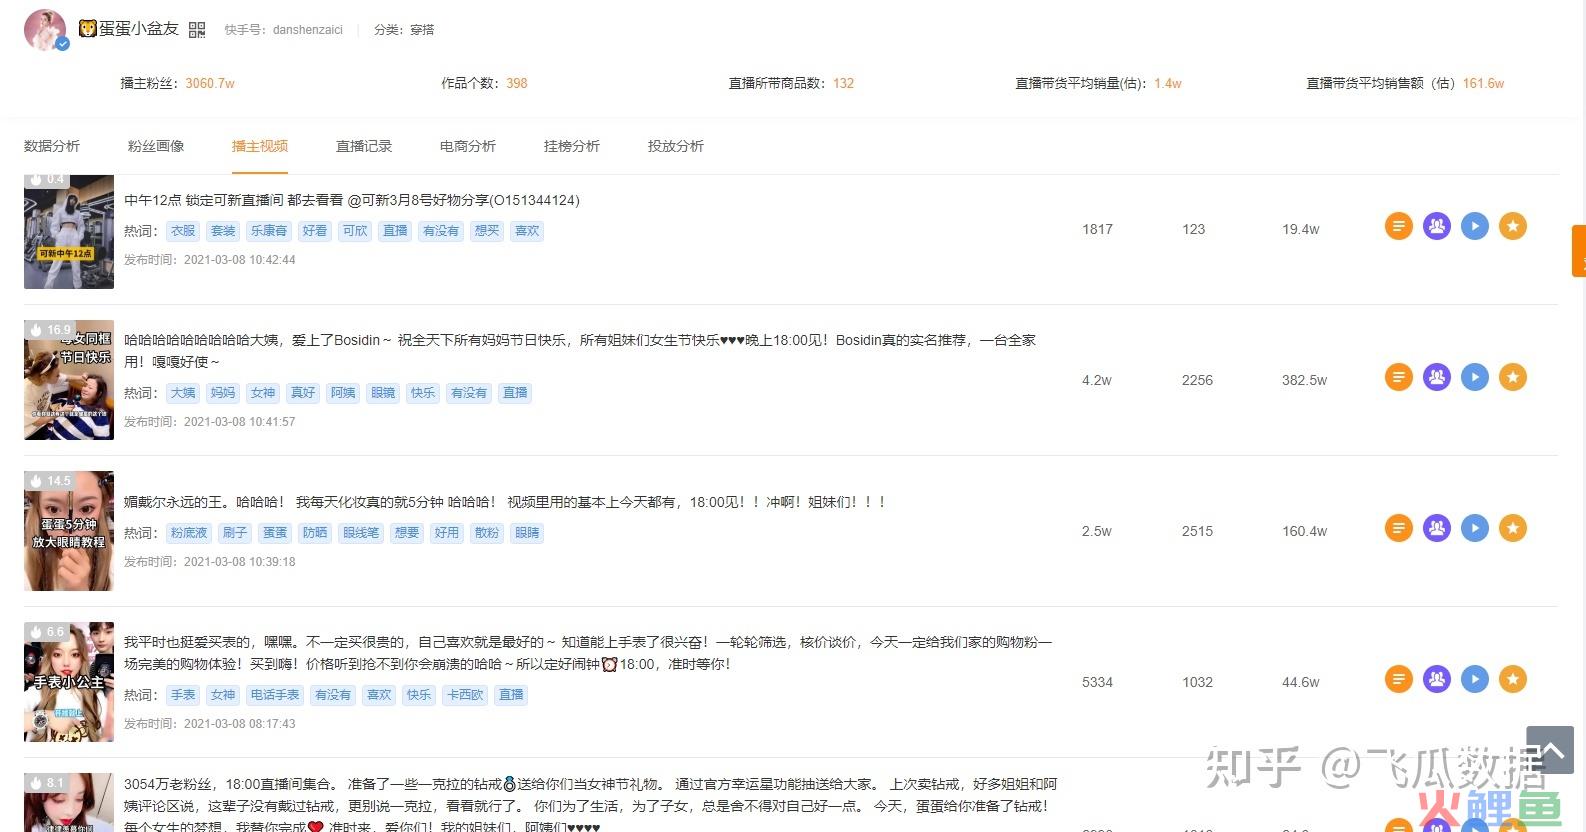Favorite star for the 19.4w row
The image size is (1586, 832).
[1513, 226]
